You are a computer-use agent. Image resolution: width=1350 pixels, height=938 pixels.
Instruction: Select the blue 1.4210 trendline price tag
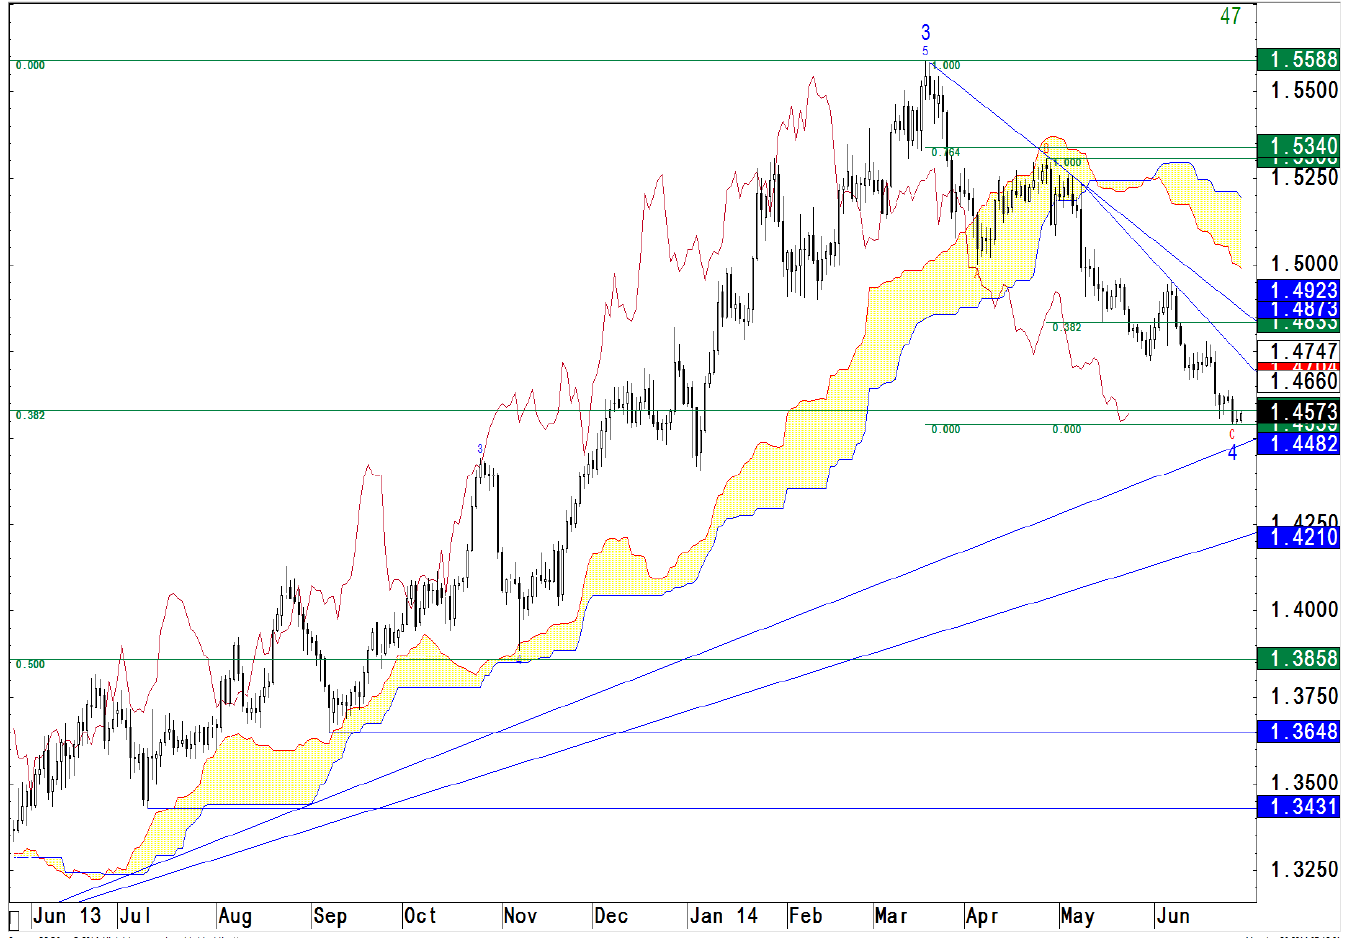pyautogui.click(x=1298, y=538)
